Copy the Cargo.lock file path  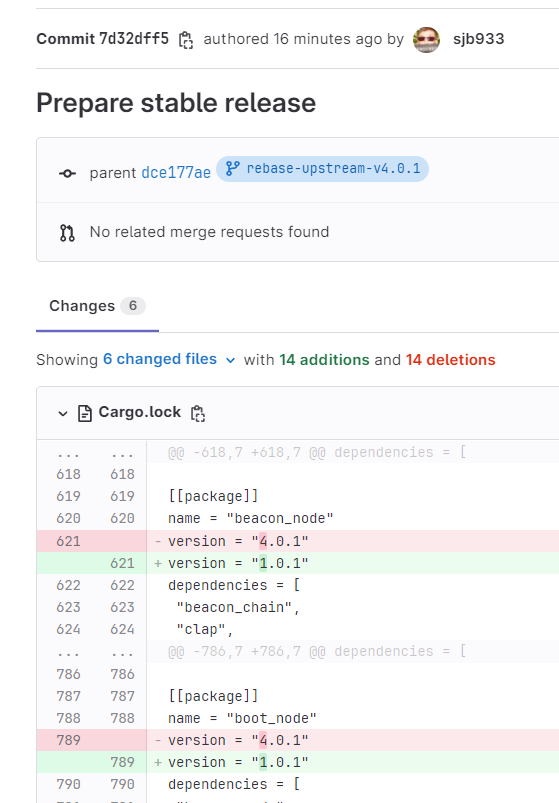pos(198,413)
